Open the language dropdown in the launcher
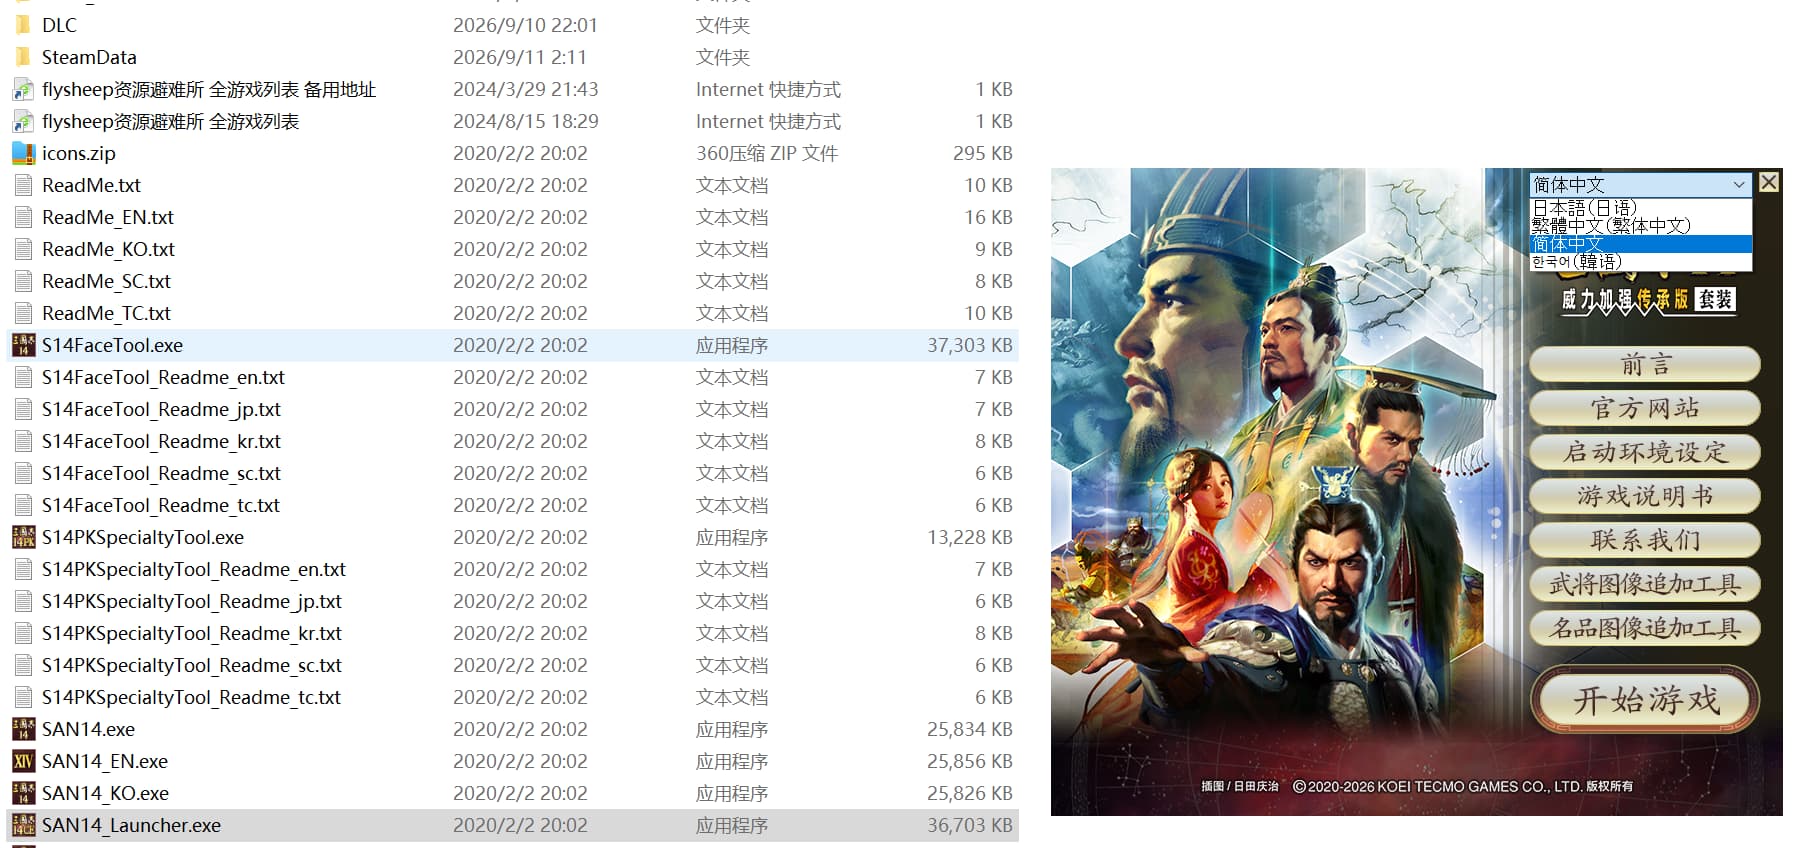 (1641, 185)
